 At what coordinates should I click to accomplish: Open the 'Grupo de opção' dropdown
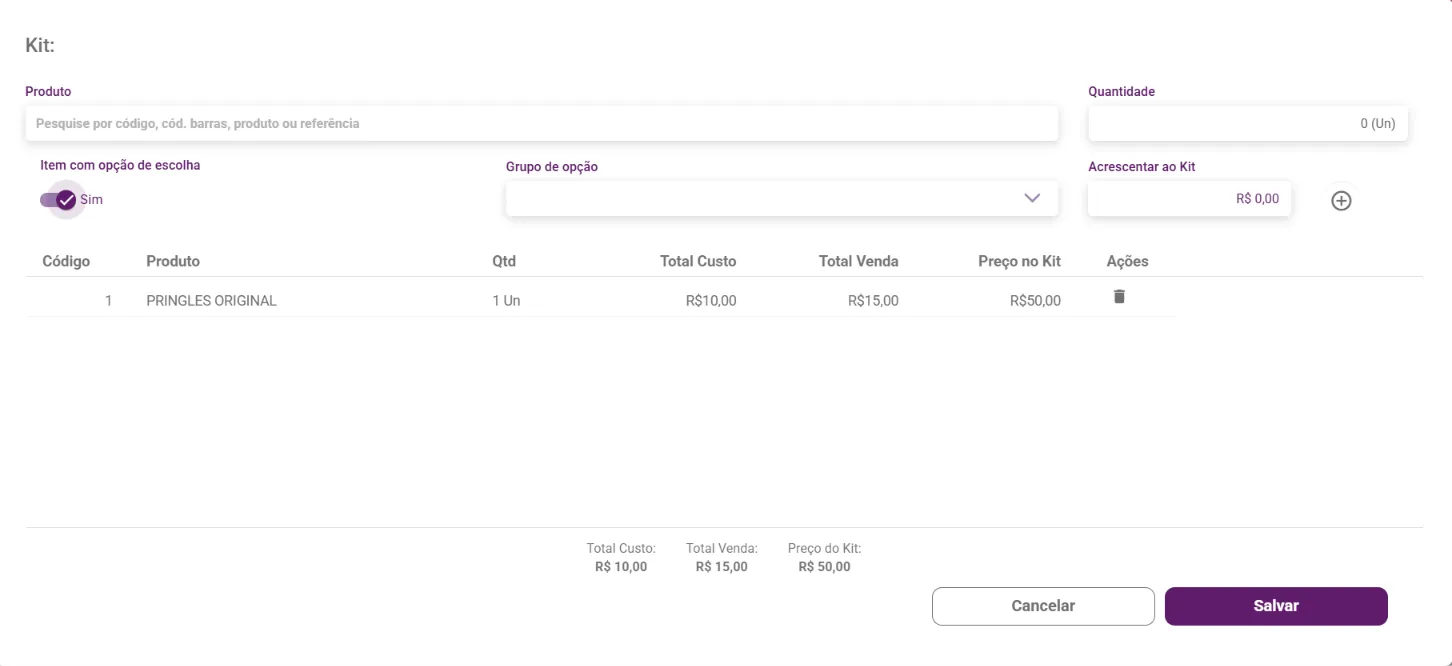[782, 198]
